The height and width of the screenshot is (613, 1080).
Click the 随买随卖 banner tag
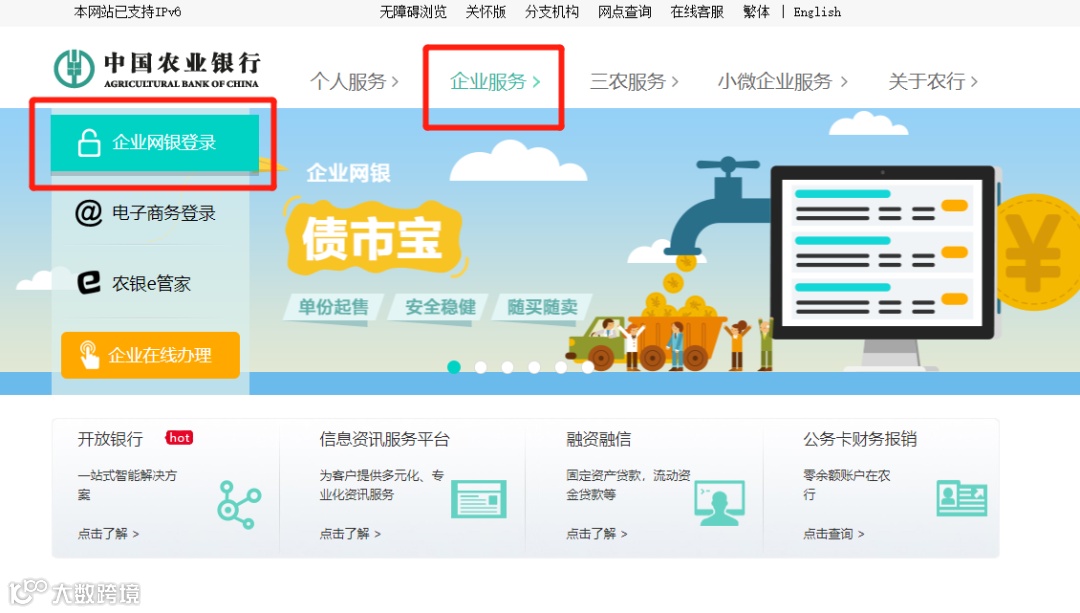coord(542,306)
